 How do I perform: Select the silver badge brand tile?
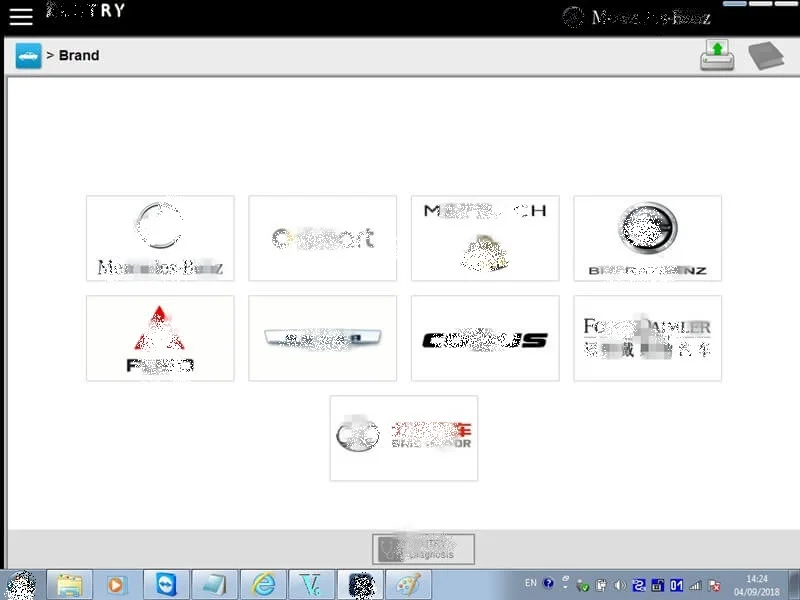pos(322,338)
